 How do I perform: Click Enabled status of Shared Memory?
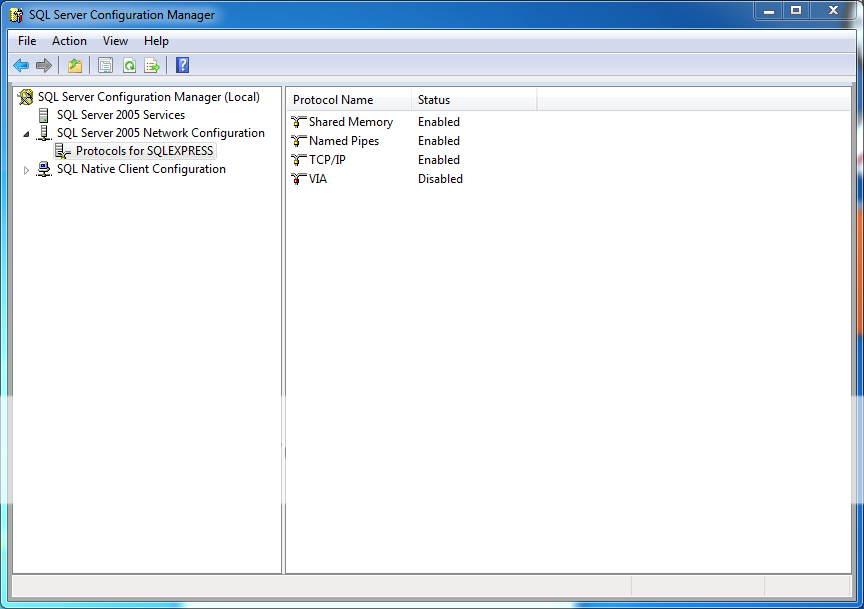click(439, 122)
